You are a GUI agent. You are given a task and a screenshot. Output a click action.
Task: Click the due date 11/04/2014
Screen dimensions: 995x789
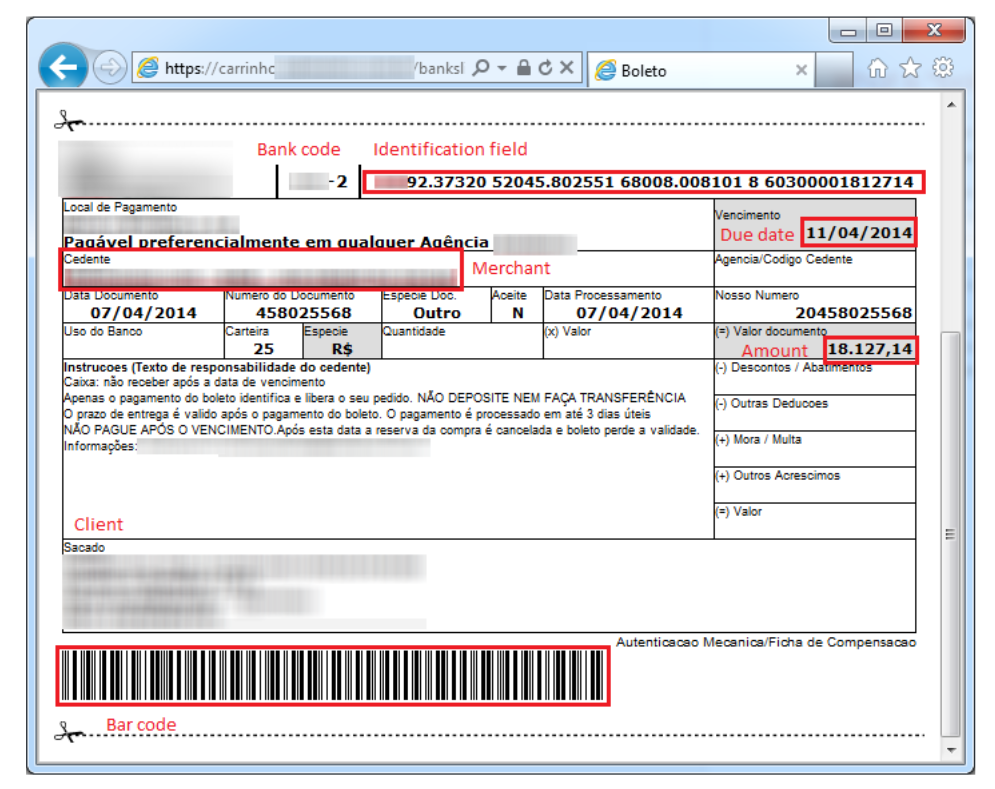859,232
